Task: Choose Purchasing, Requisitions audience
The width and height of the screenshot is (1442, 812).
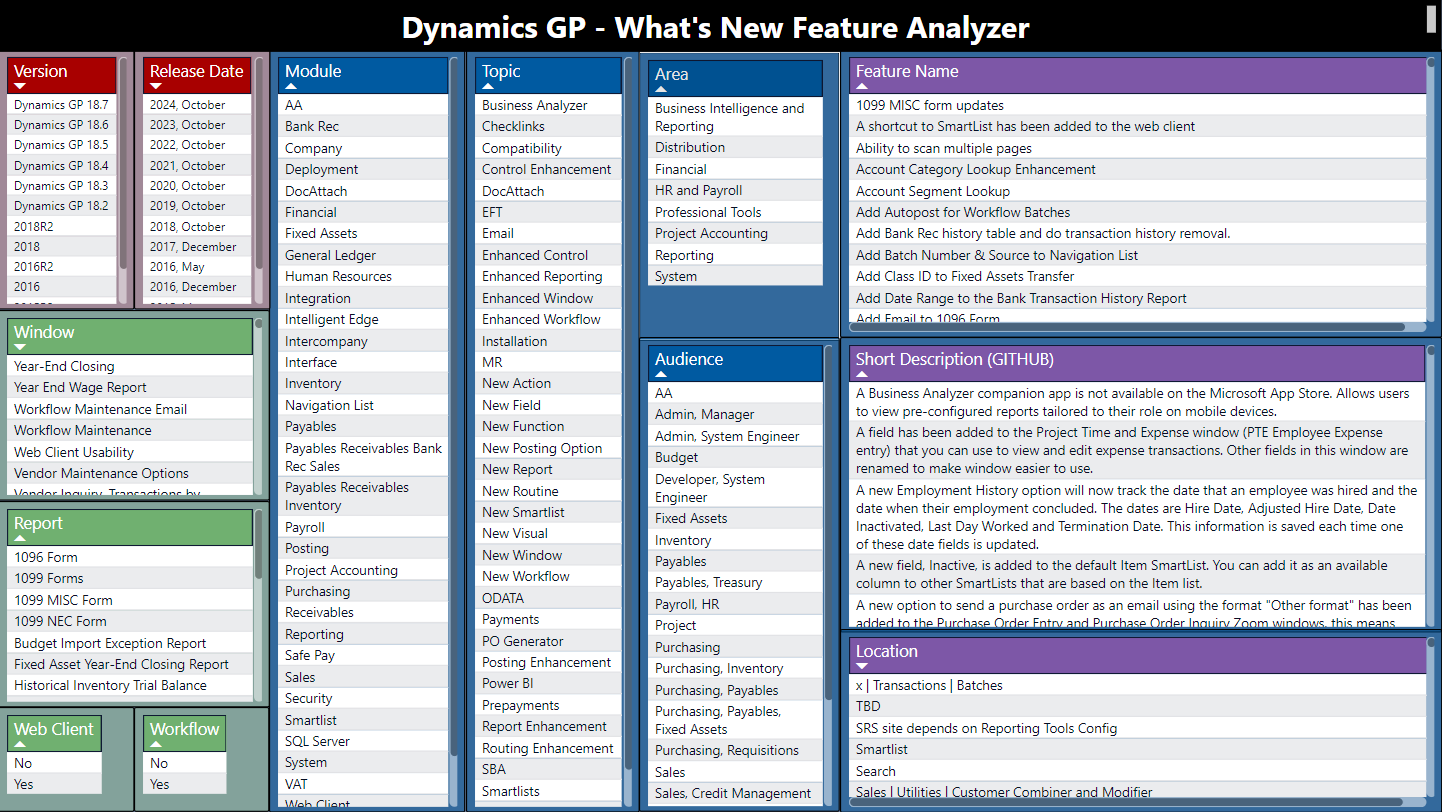Action: [x=735, y=750]
